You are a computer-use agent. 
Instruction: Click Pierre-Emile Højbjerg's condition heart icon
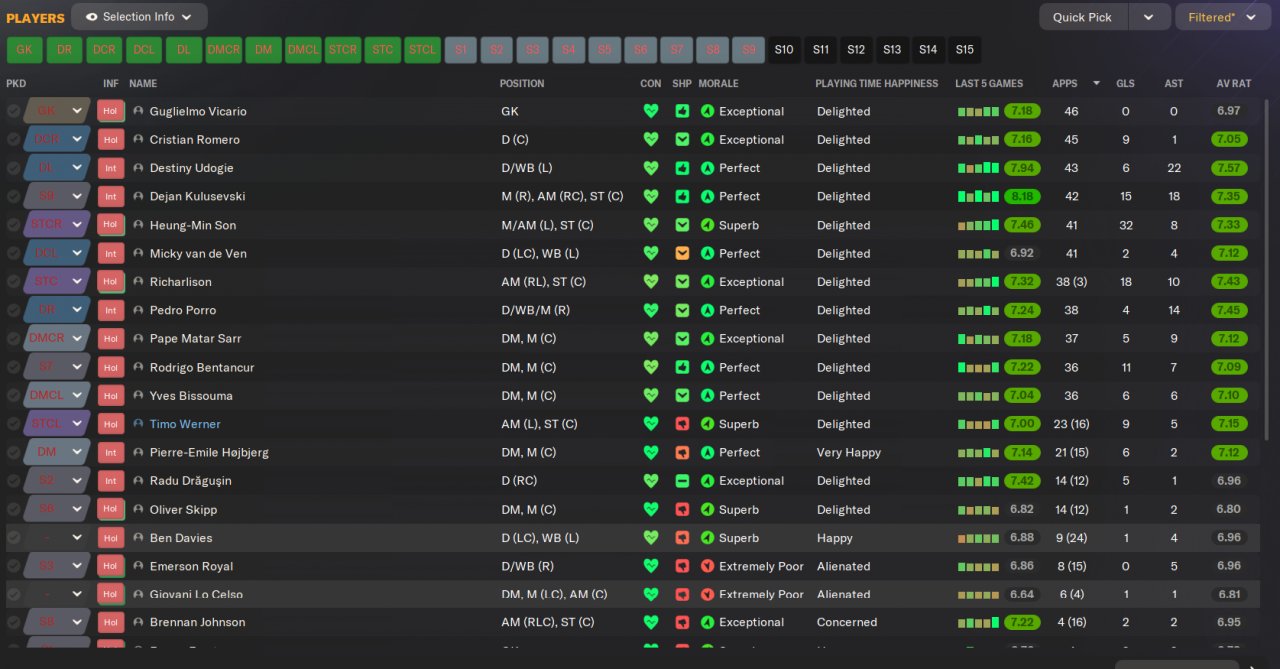(651, 452)
